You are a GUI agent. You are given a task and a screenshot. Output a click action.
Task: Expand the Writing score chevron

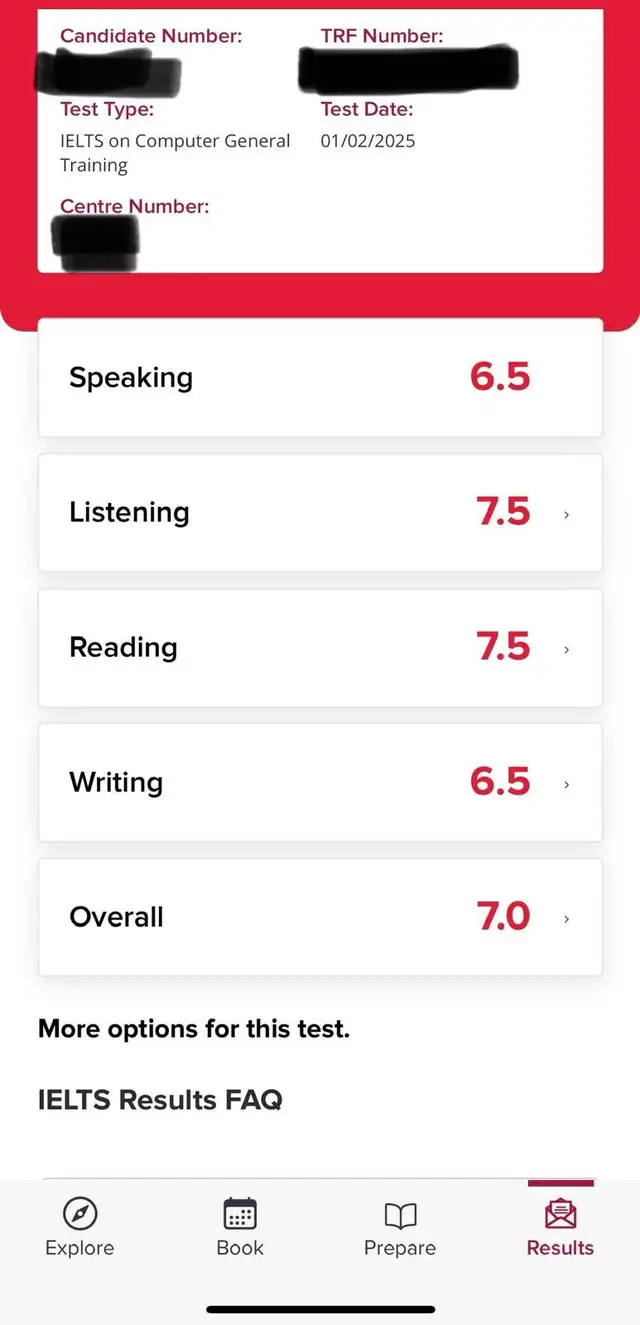(x=567, y=784)
